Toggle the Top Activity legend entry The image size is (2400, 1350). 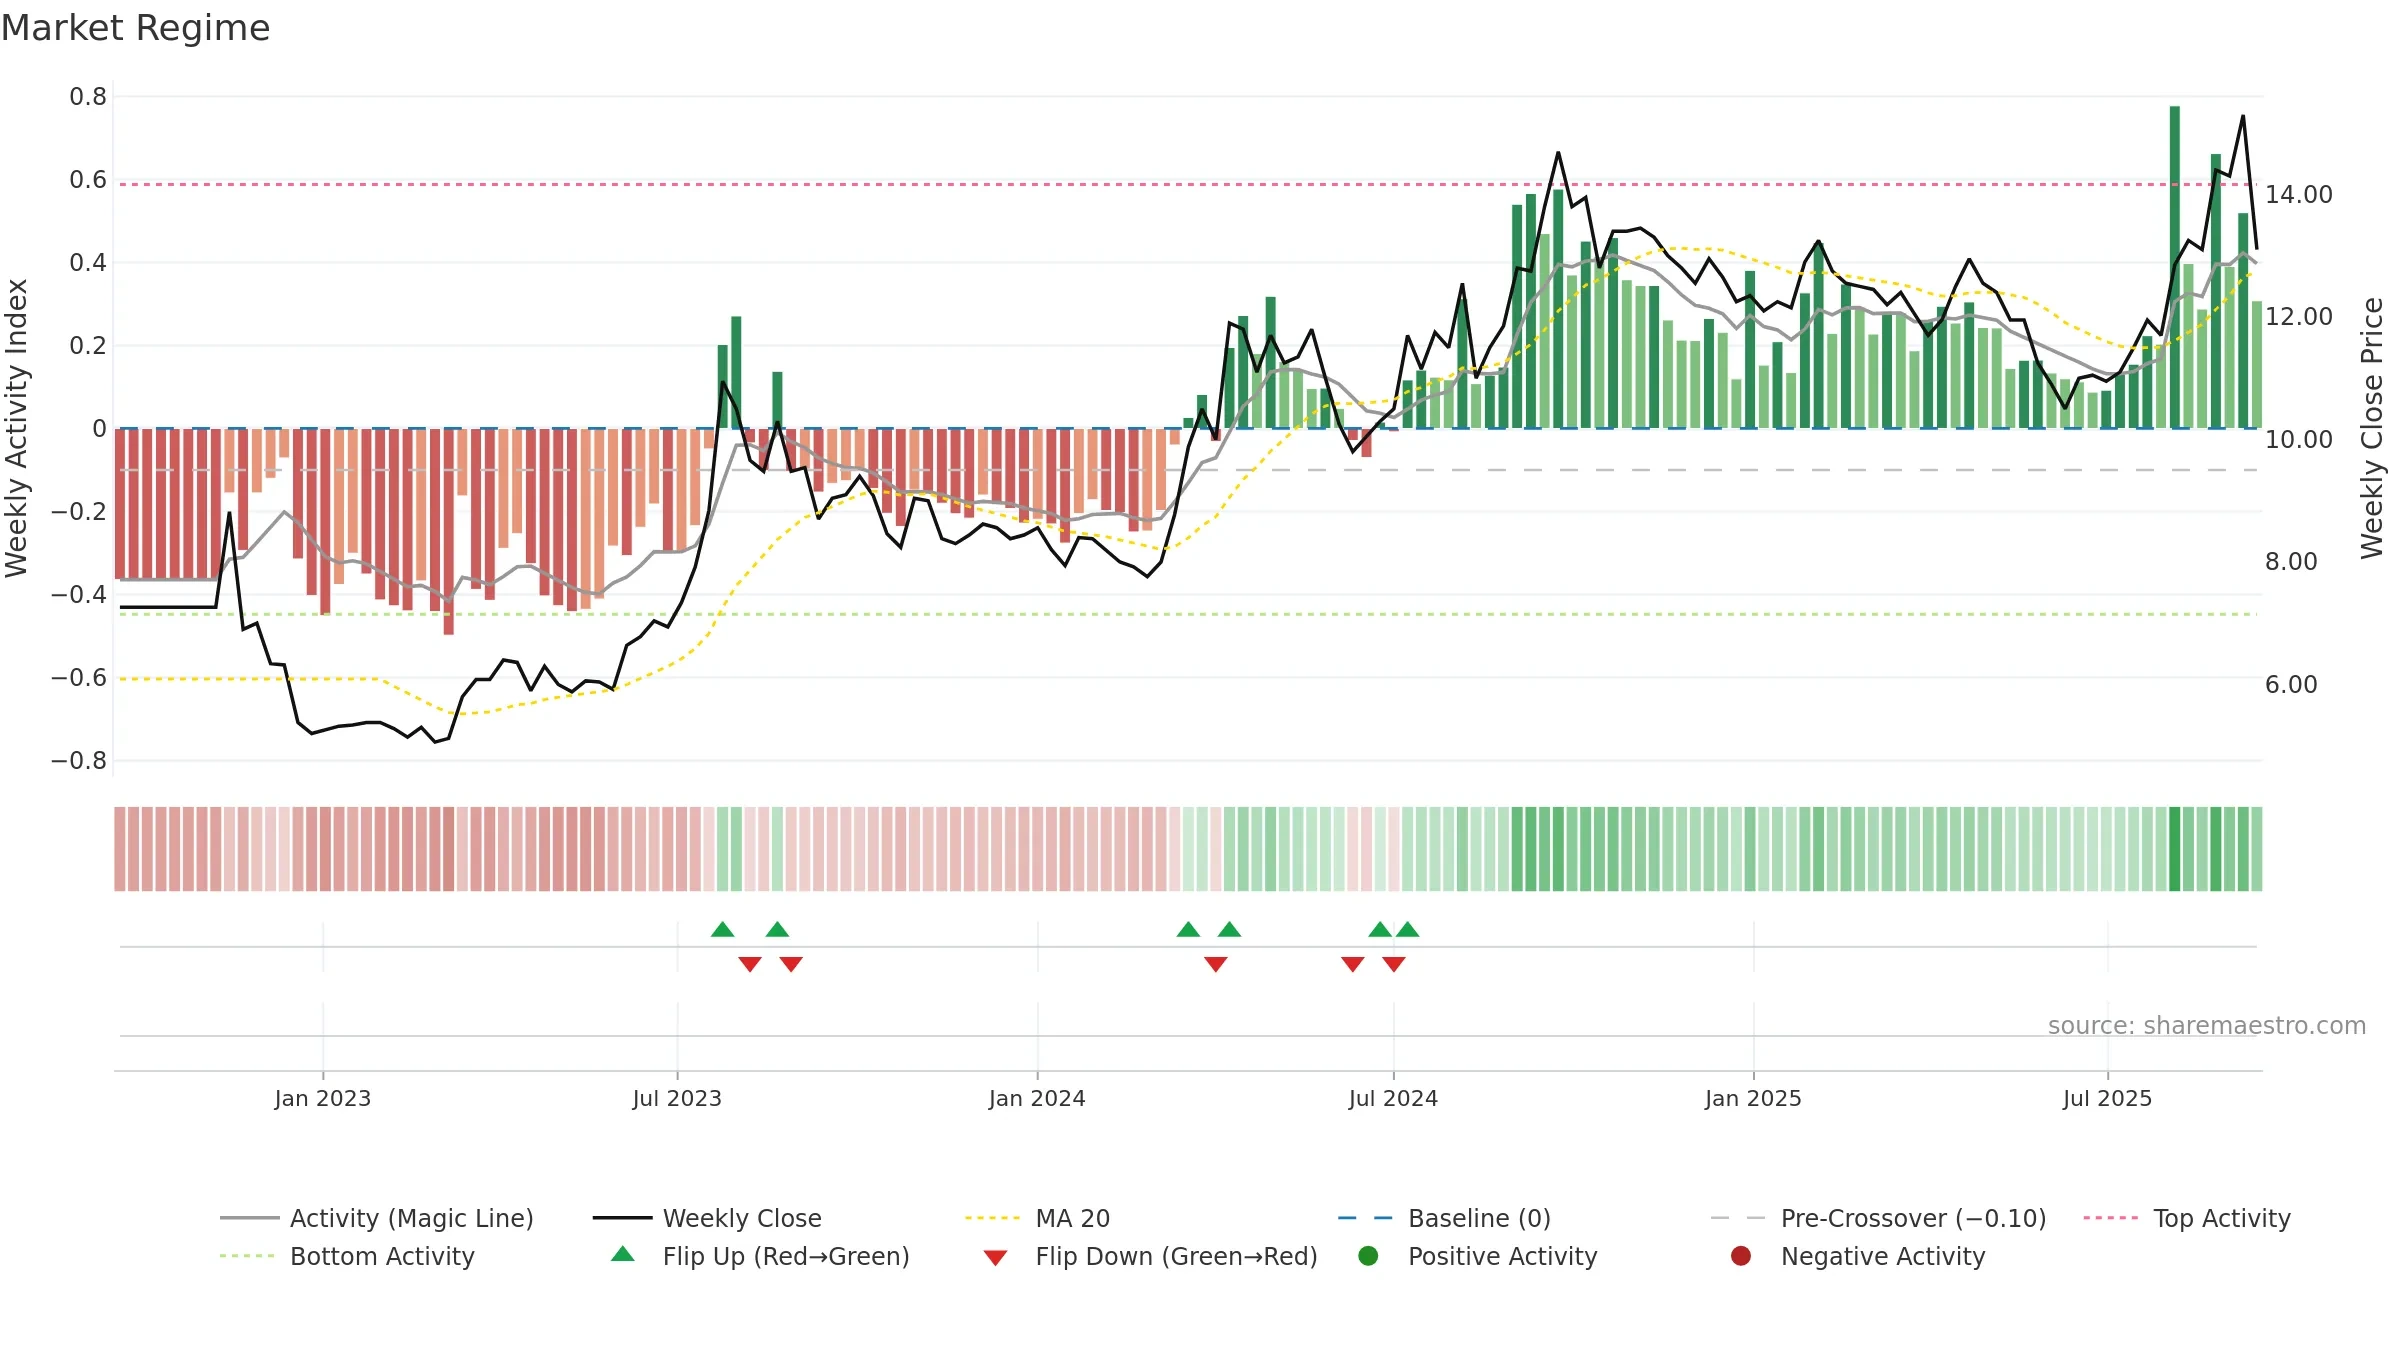click(2187, 1218)
